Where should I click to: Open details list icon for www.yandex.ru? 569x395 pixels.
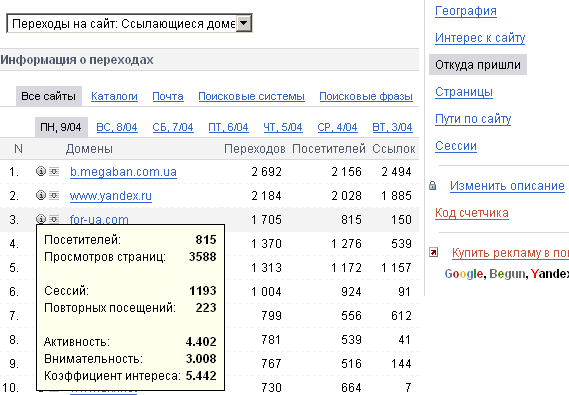pyautogui.click(x=54, y=196)
